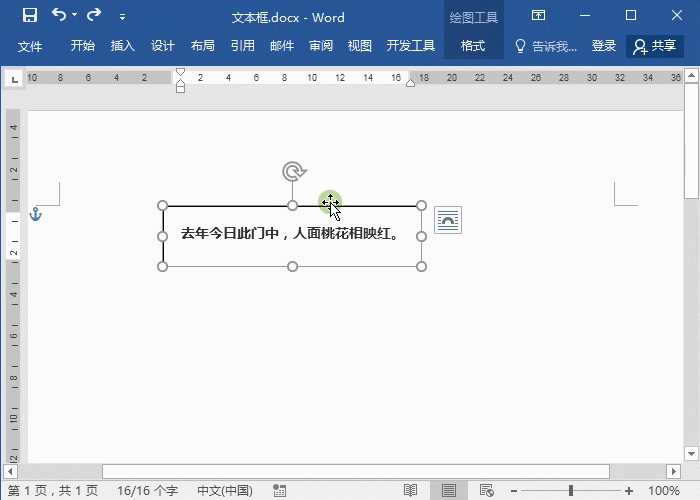Switch to the 审阅 (Review) tab
Viewport: 700px width, 500px height.
click(x=321, y=46)
